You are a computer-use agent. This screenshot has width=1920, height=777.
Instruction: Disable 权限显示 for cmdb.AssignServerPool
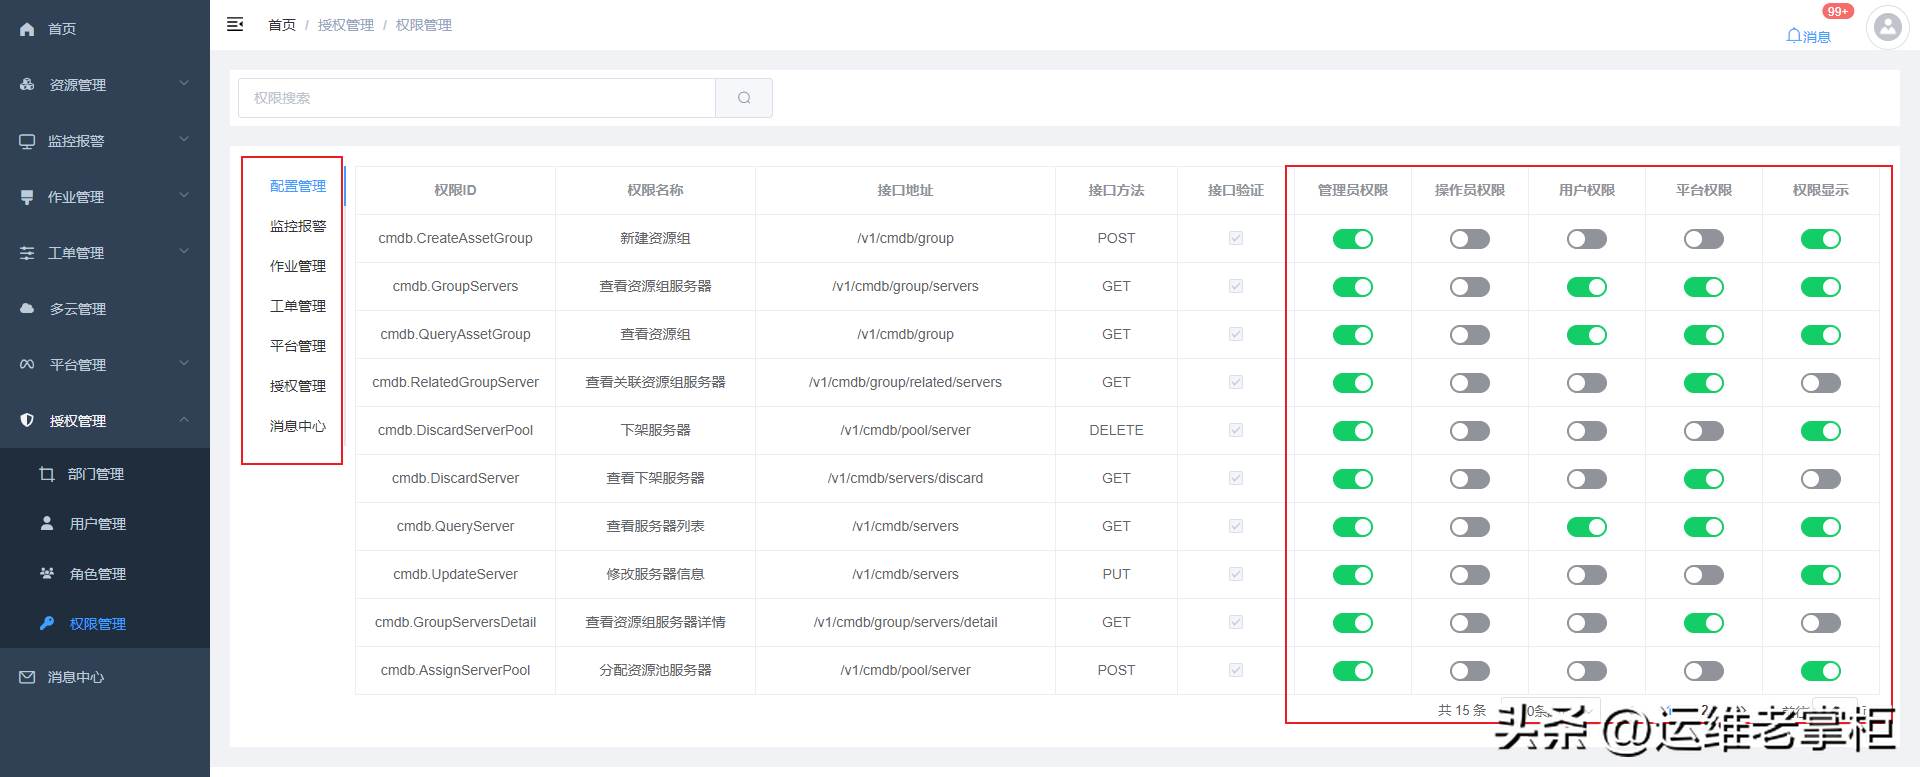click(x=1820, y=671)
